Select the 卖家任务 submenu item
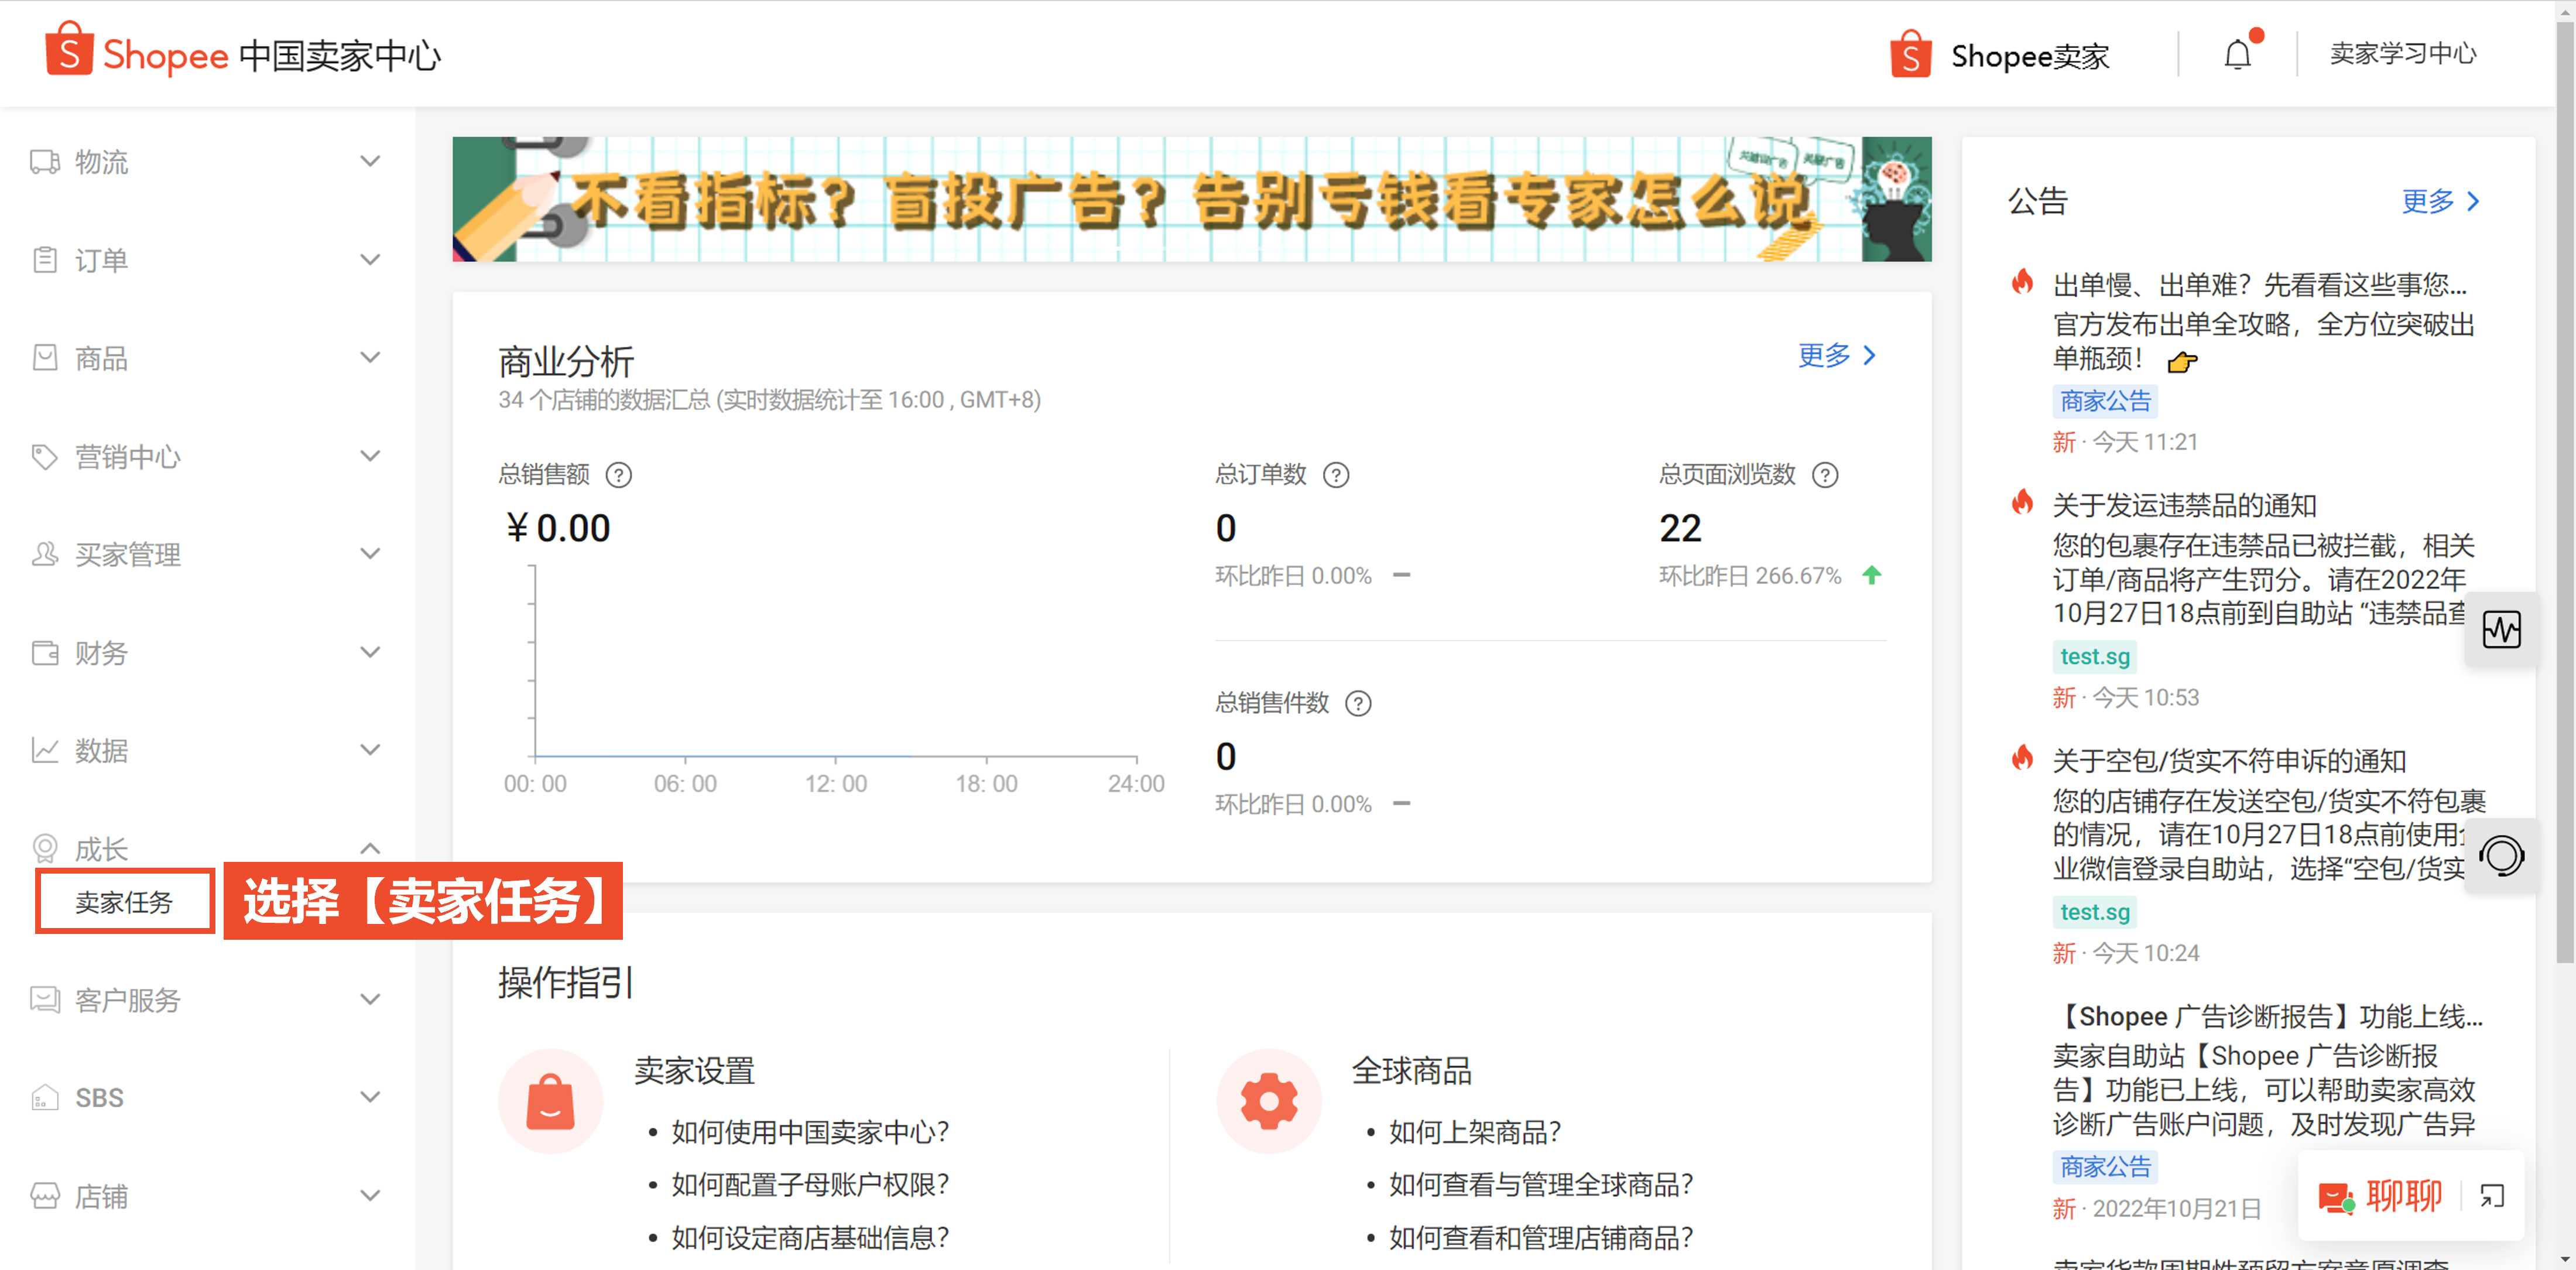2576x1270 pixels. tap(125, 901)
